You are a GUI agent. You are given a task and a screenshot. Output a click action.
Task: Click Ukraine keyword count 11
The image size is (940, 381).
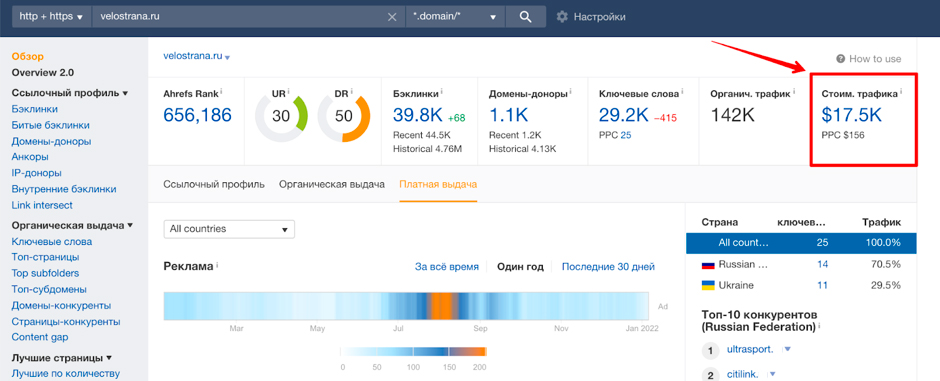pyautogui.click(x=822, y=285)
